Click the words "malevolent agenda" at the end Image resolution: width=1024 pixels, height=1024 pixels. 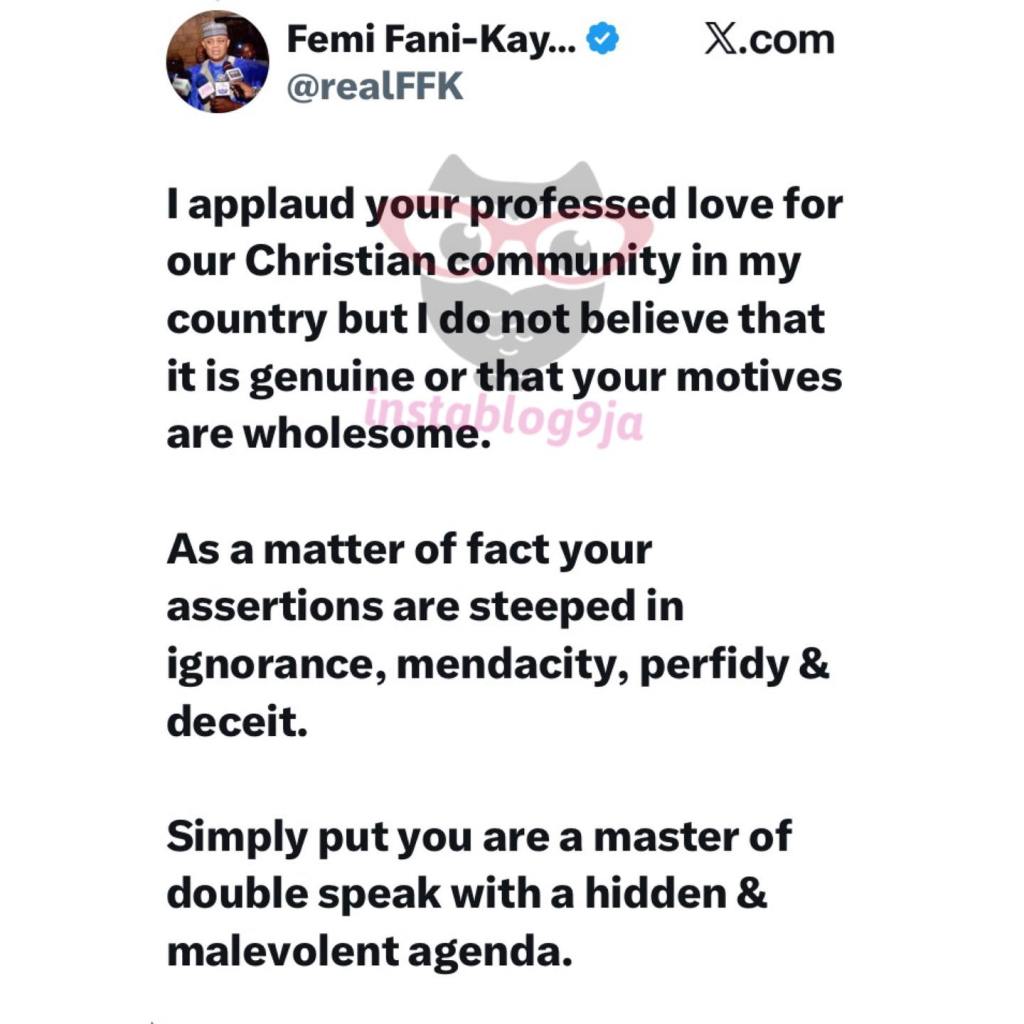tap(368, 951)
